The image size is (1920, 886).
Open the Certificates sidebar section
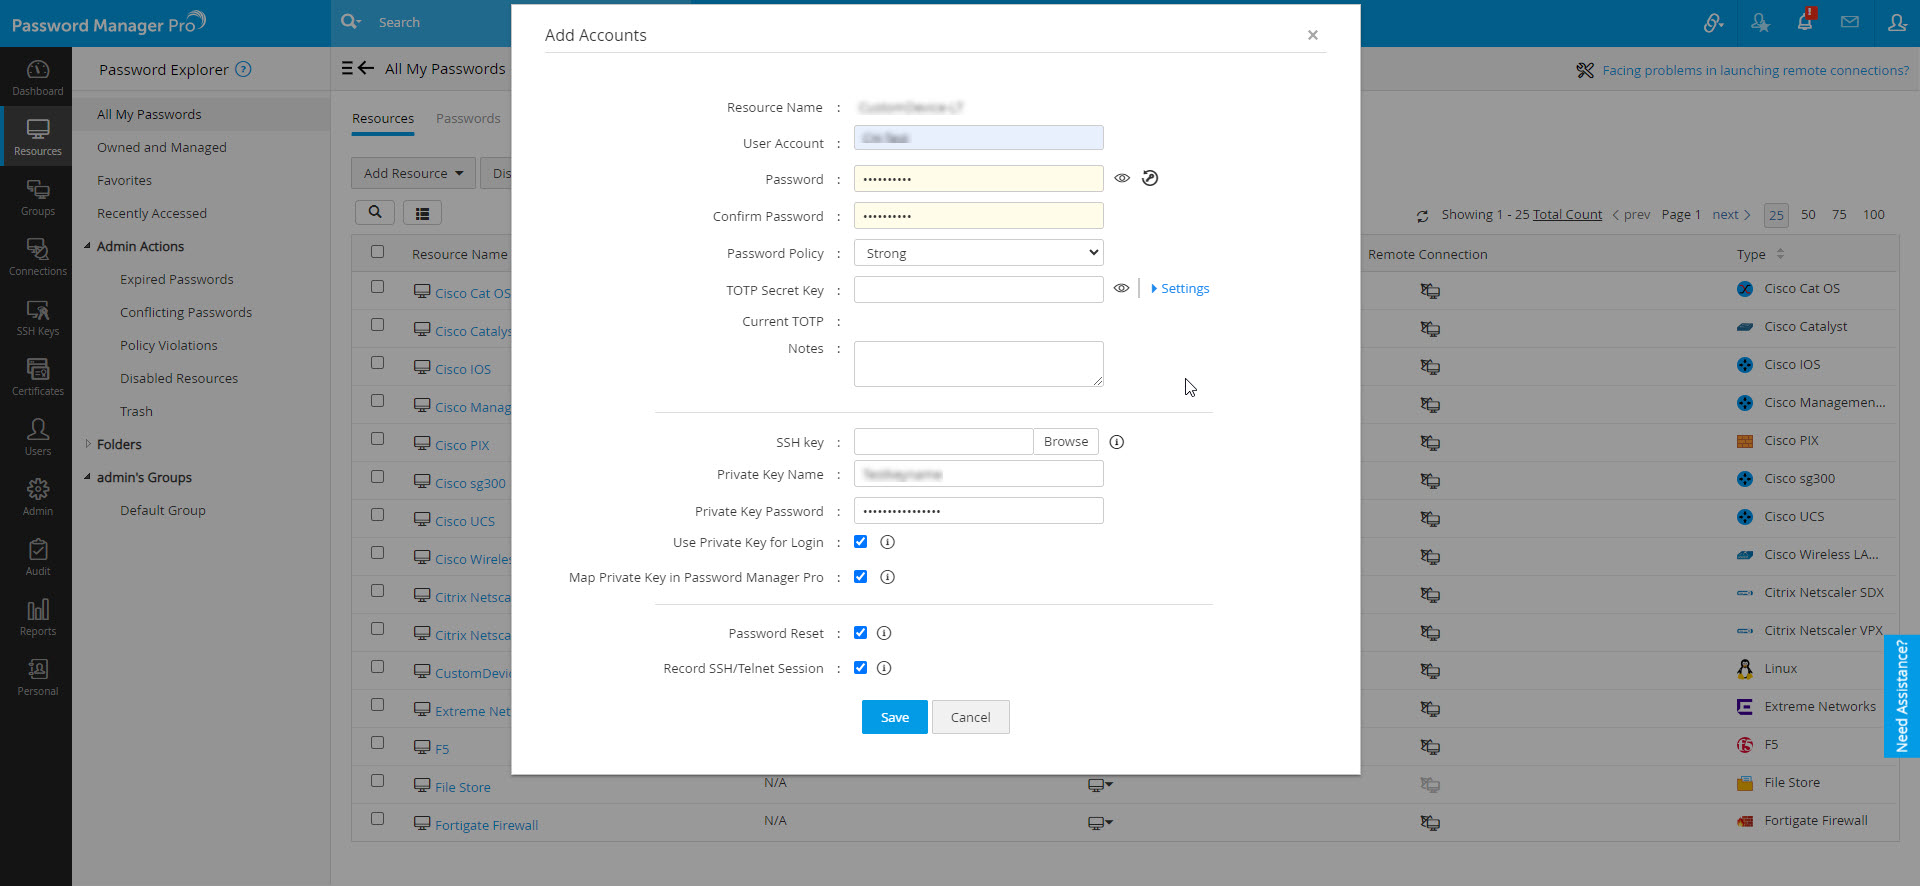point(37,377)
